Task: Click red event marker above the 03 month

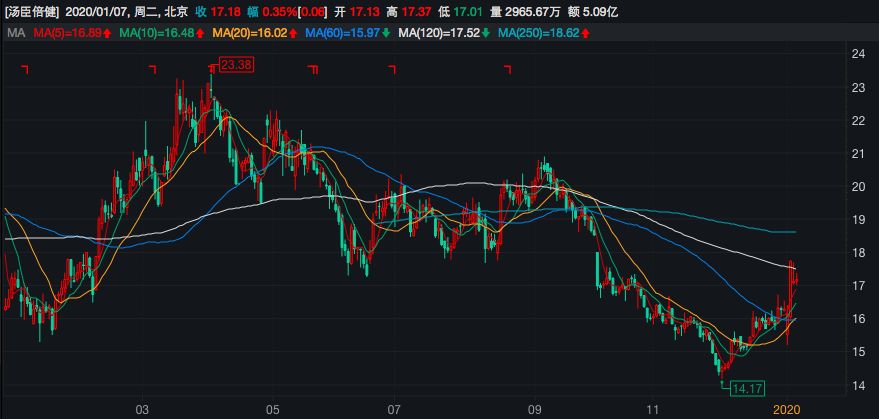Action: 153,69
